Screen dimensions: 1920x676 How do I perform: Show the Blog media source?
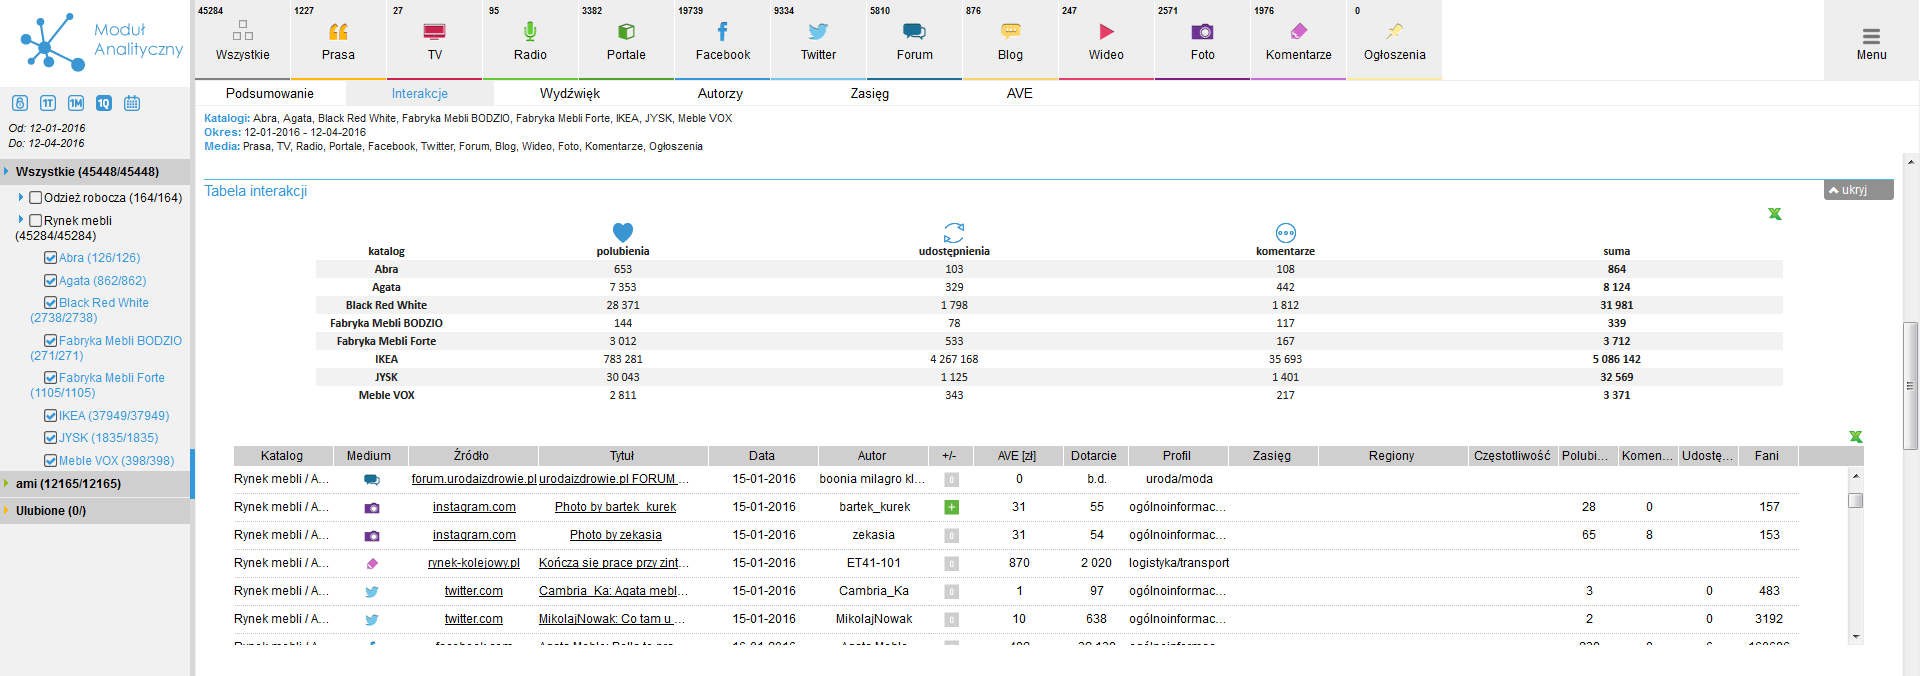click(x=1010, y=40)
